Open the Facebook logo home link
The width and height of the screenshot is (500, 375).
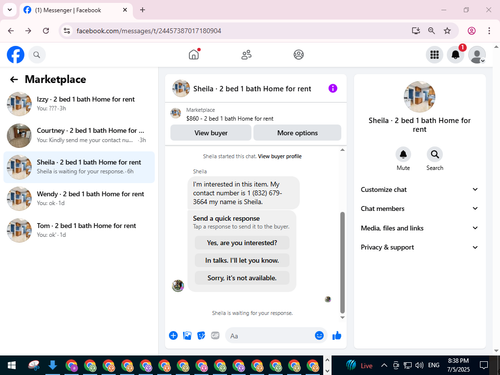click(x=16, y=55)
